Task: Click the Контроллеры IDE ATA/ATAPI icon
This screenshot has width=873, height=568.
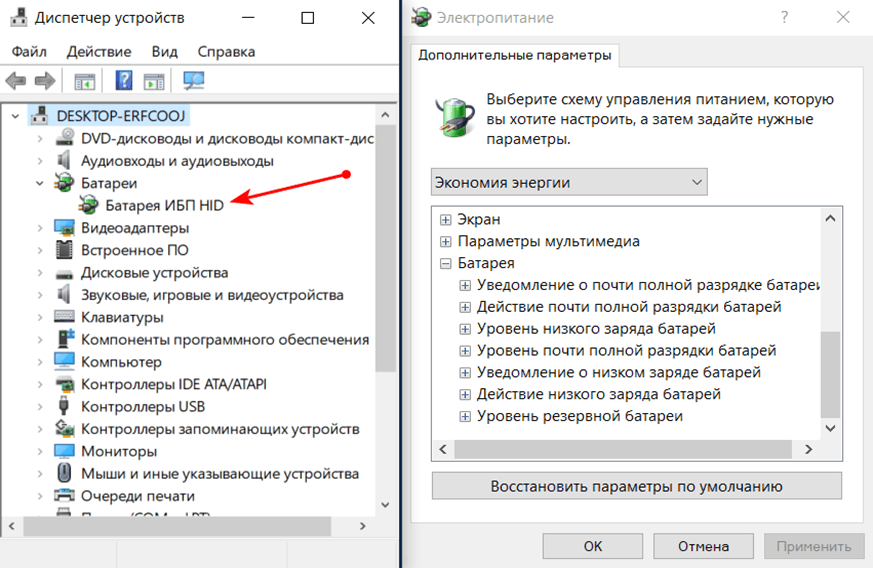Action: pos(65,384)
